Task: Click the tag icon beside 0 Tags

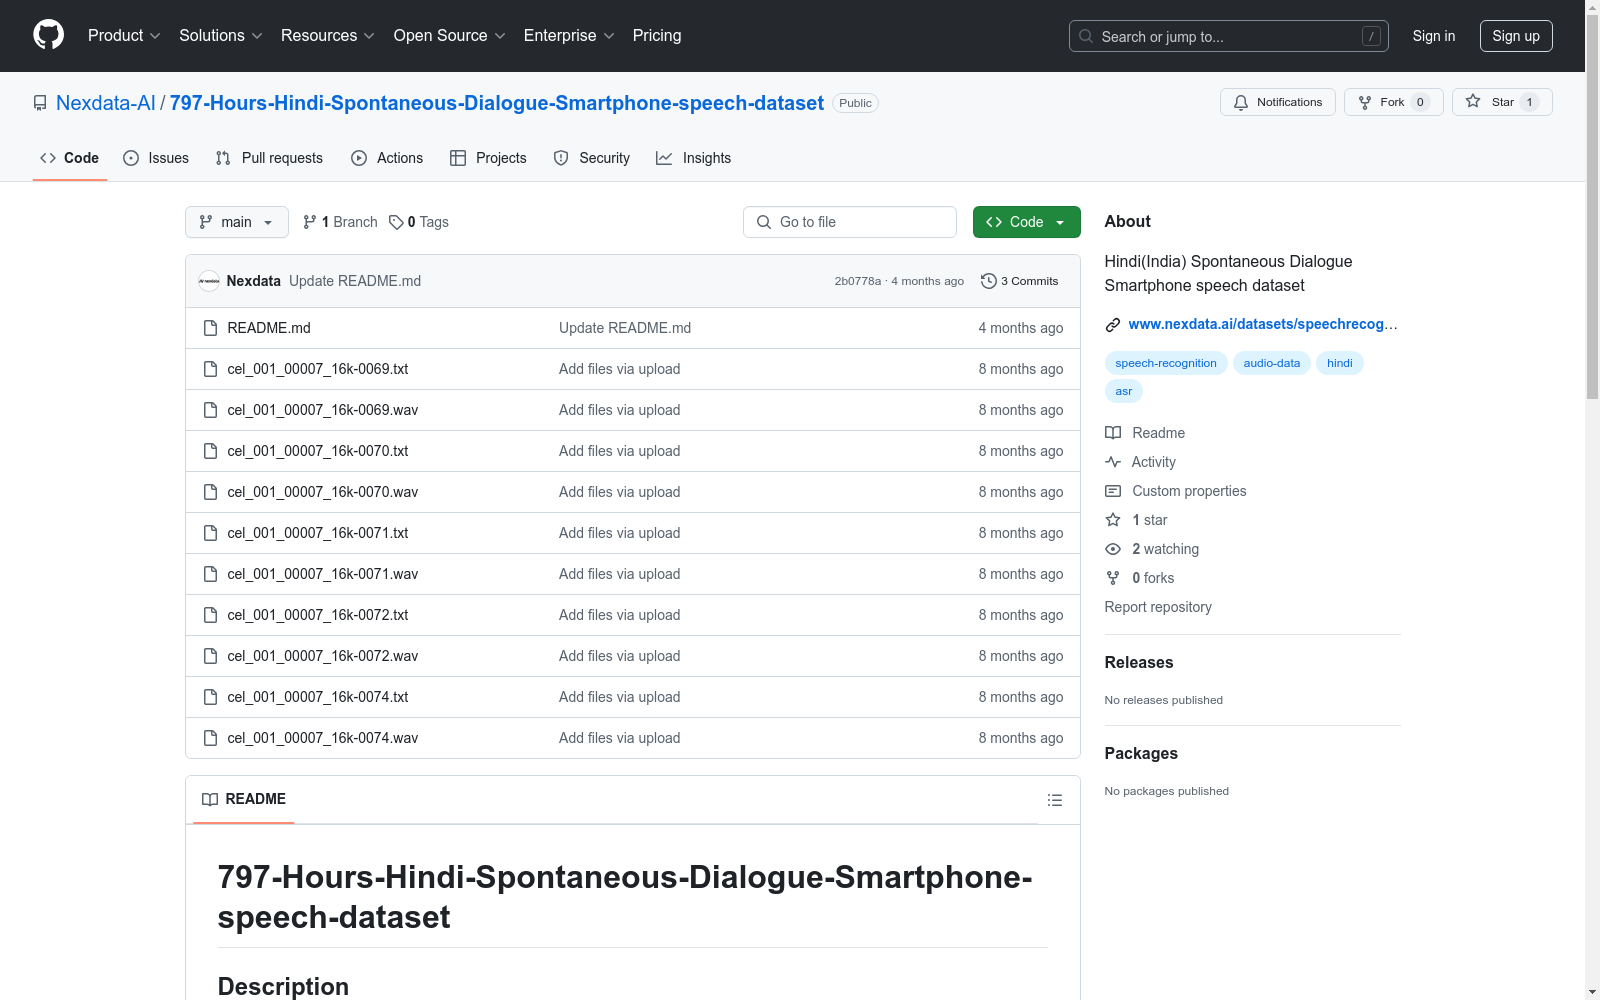Action: 396,222
